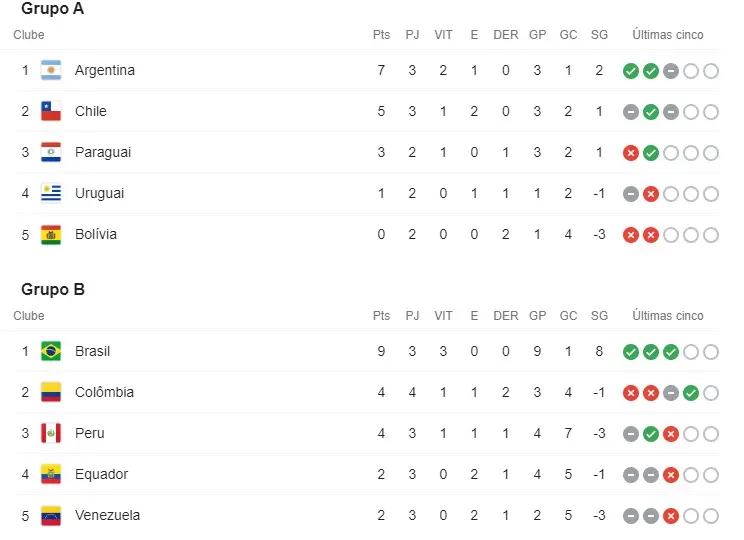The image size is (744, 540).
Task: Open the Brasil team link
Action: point(93,352)
